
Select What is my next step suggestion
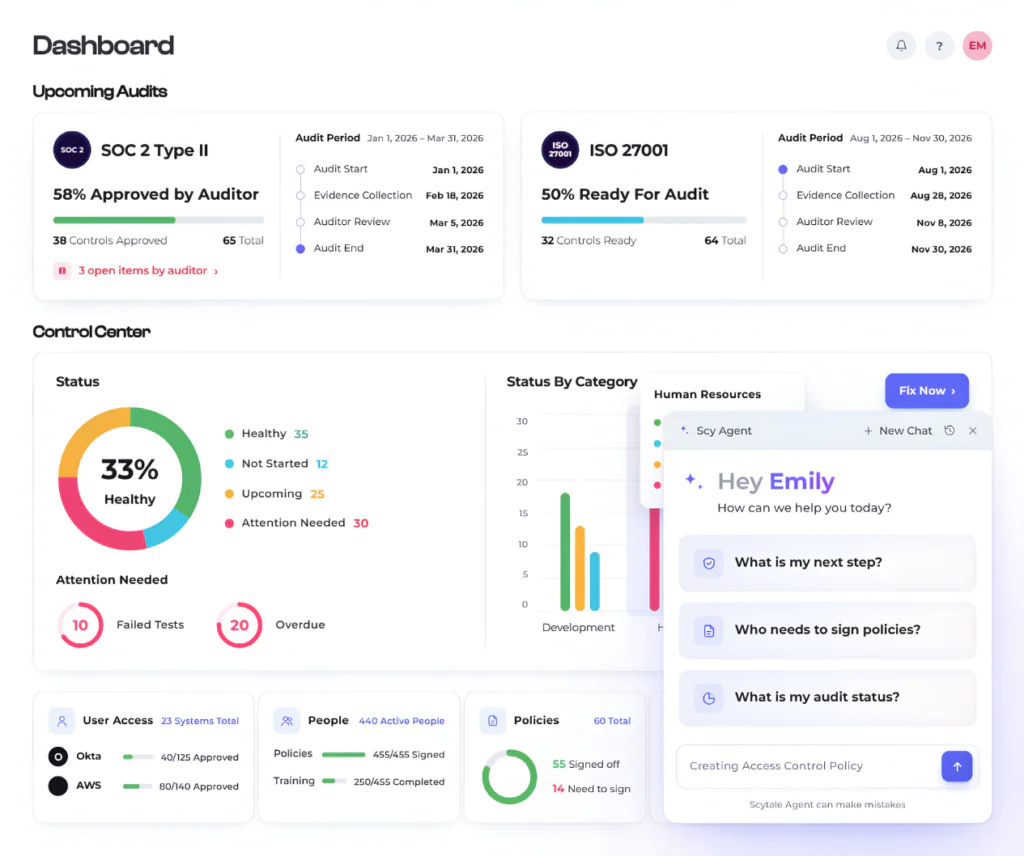coord(827,563)
